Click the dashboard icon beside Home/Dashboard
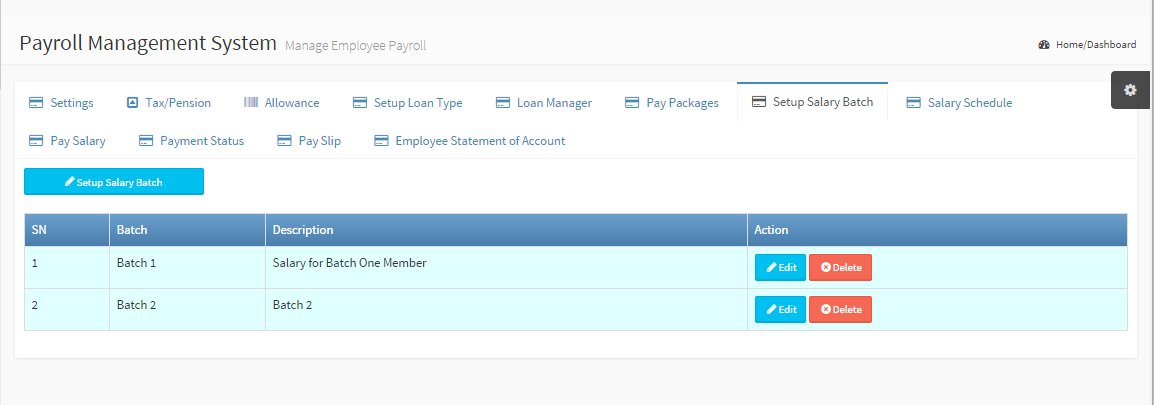 pyautogui.click(x=1045, y=45)
